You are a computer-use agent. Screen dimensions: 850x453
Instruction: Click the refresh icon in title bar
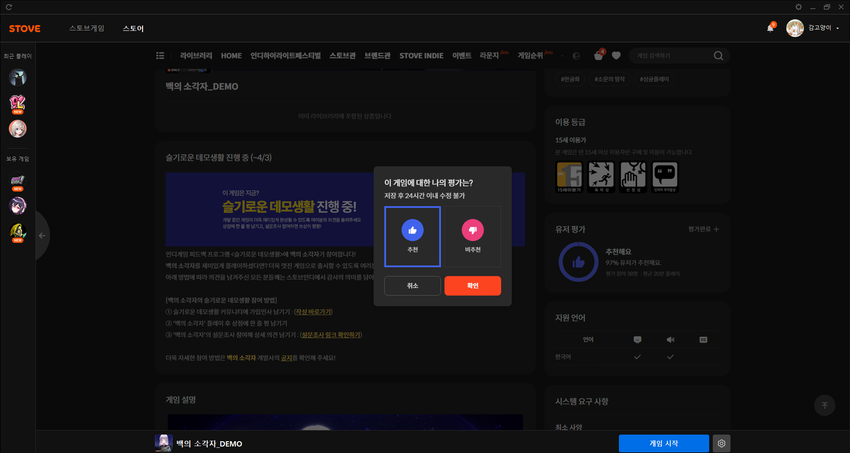click(x=9, y=7)
